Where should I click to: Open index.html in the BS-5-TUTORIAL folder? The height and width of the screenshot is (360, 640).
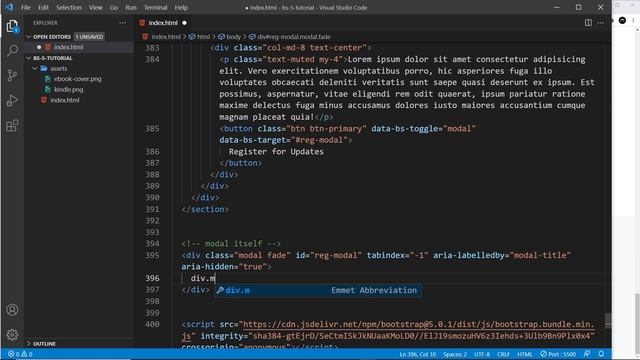tap(65, 100)
